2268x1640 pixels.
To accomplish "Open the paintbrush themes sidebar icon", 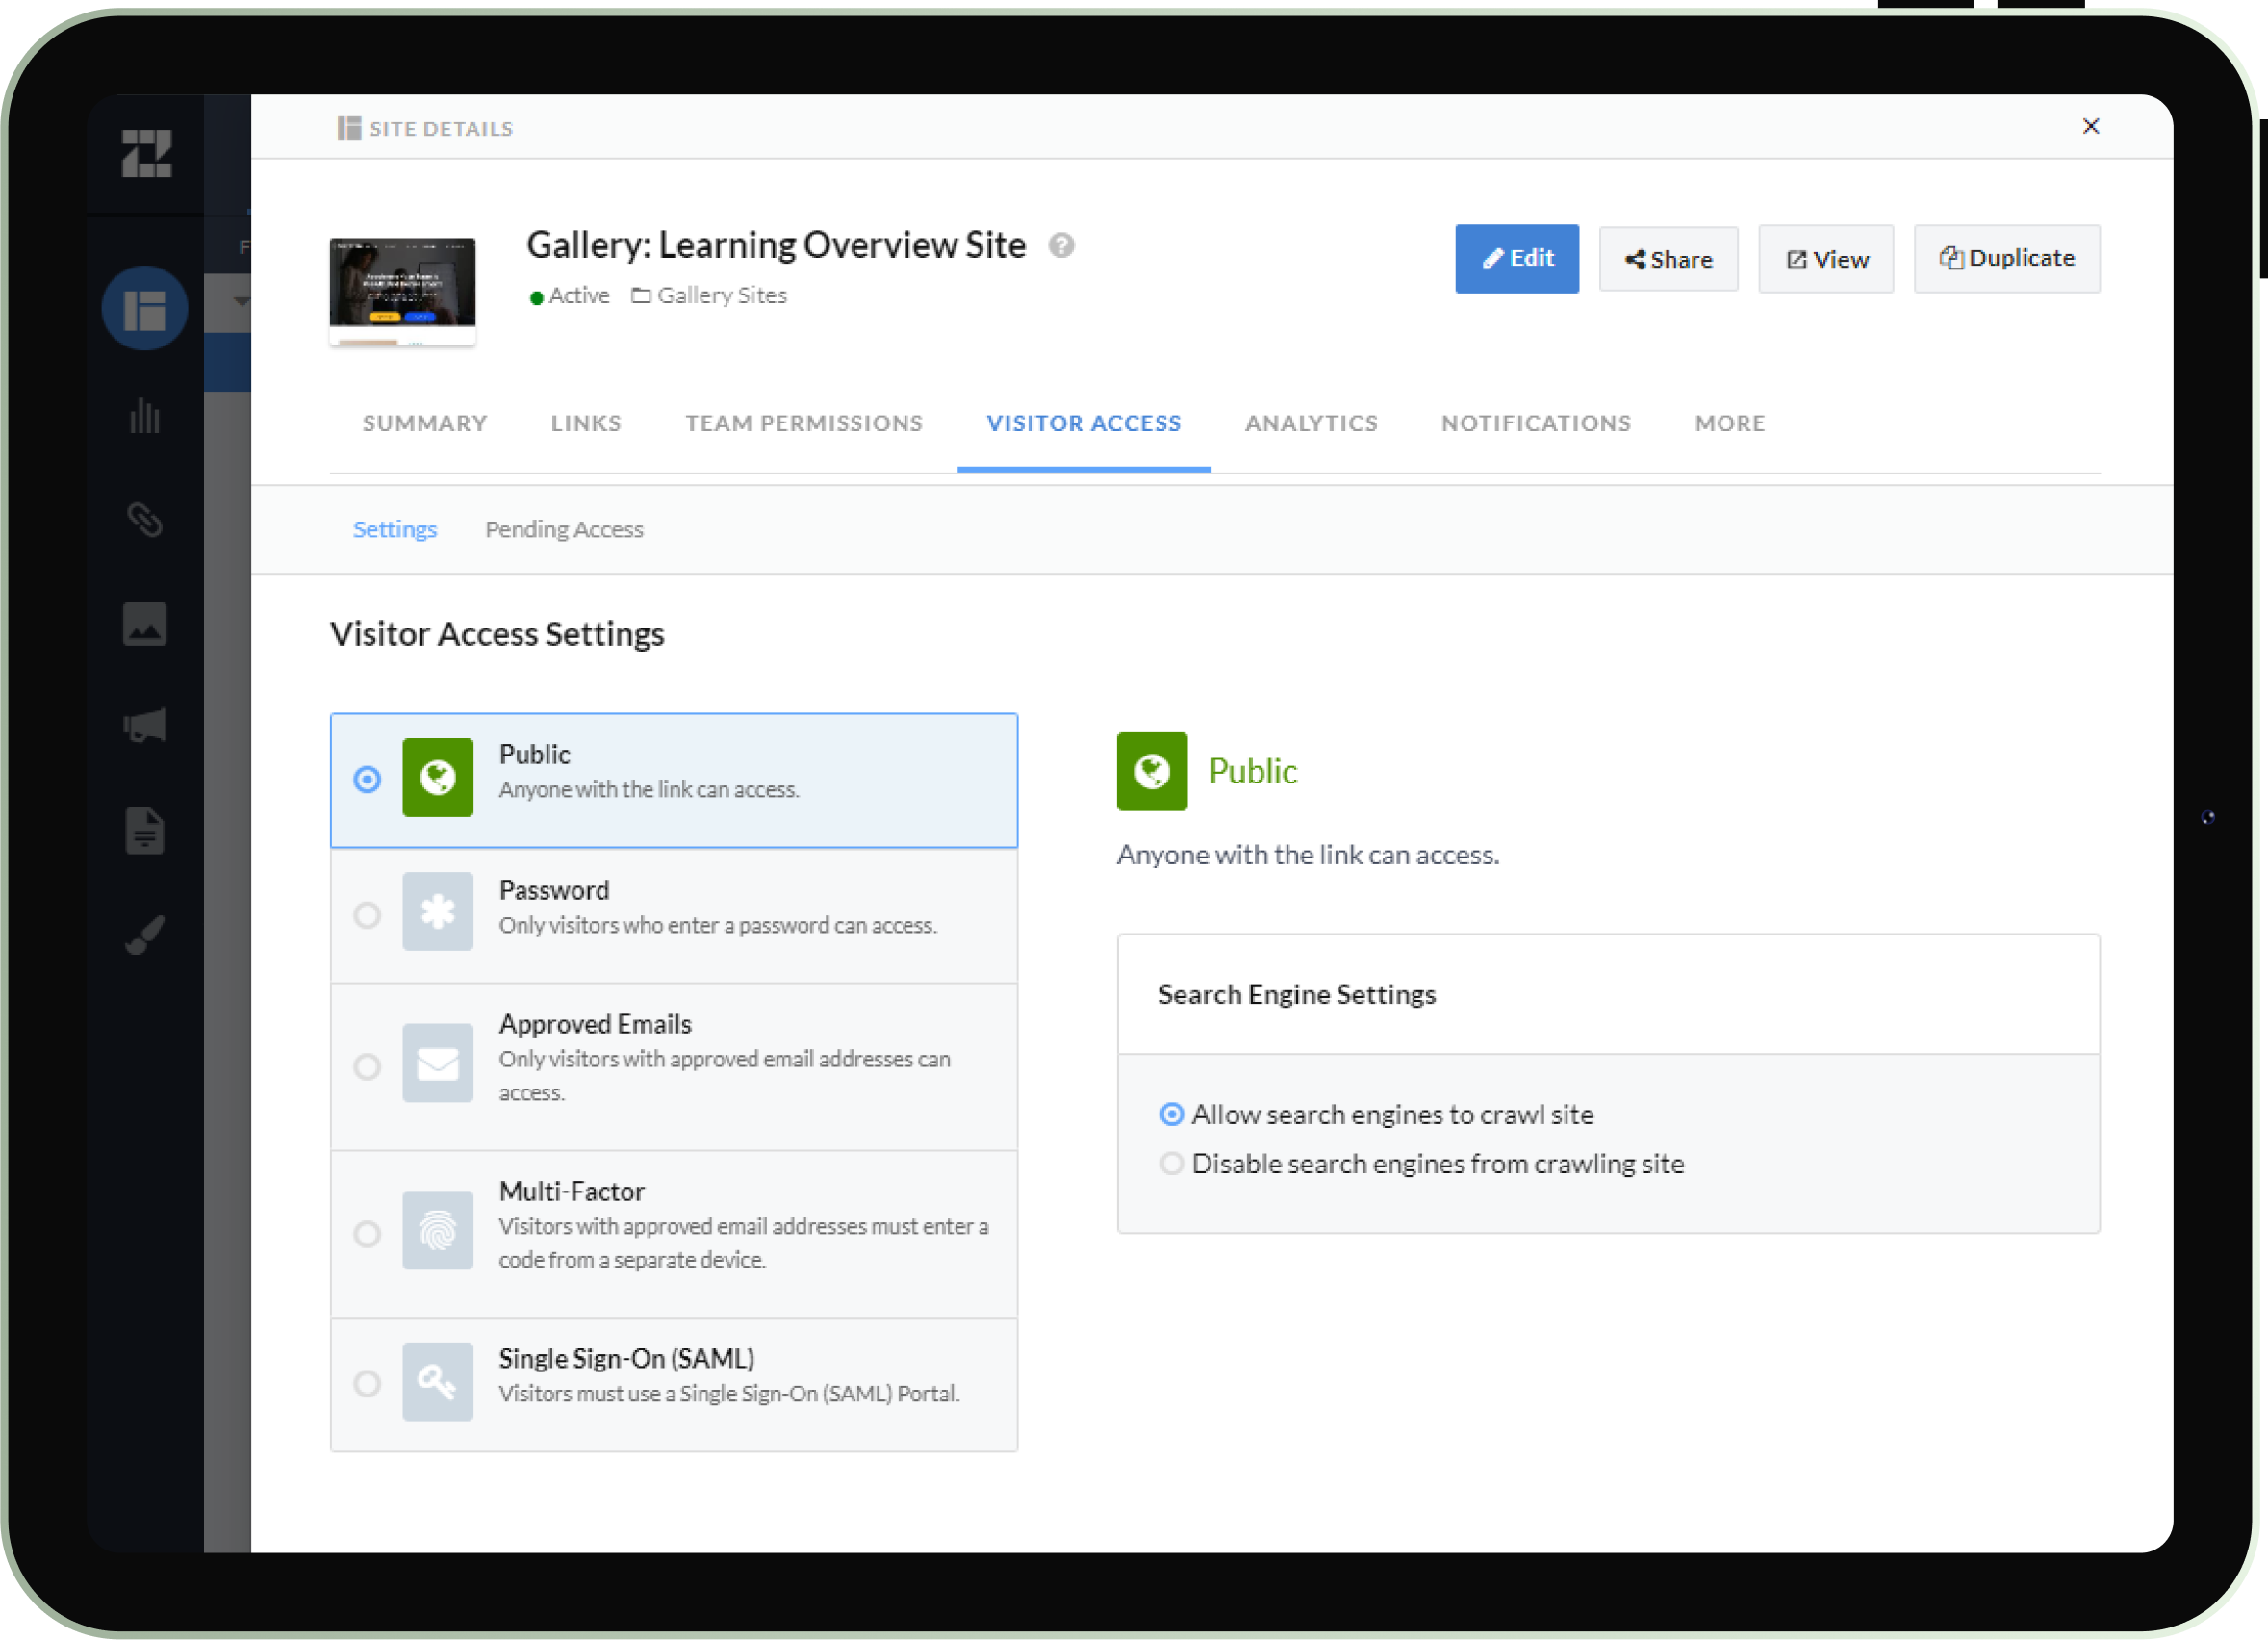I will (144, 936).
